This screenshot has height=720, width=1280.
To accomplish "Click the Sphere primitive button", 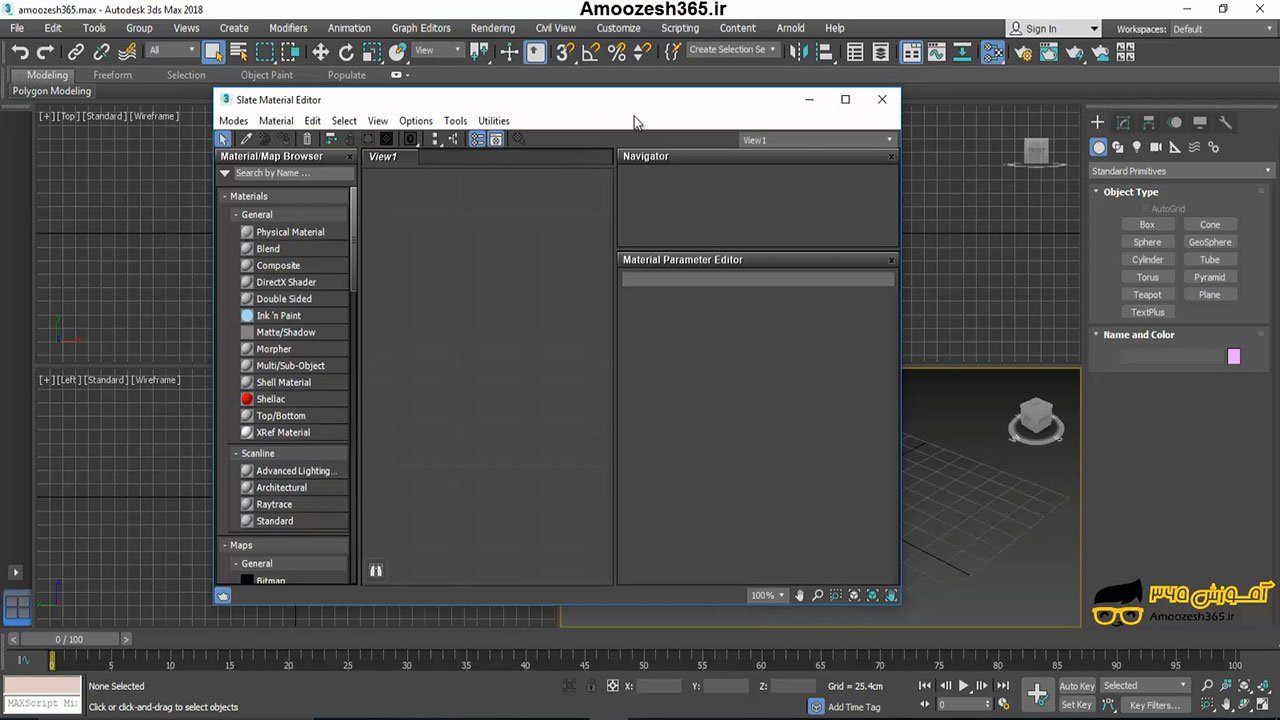I will point(1147,242).
